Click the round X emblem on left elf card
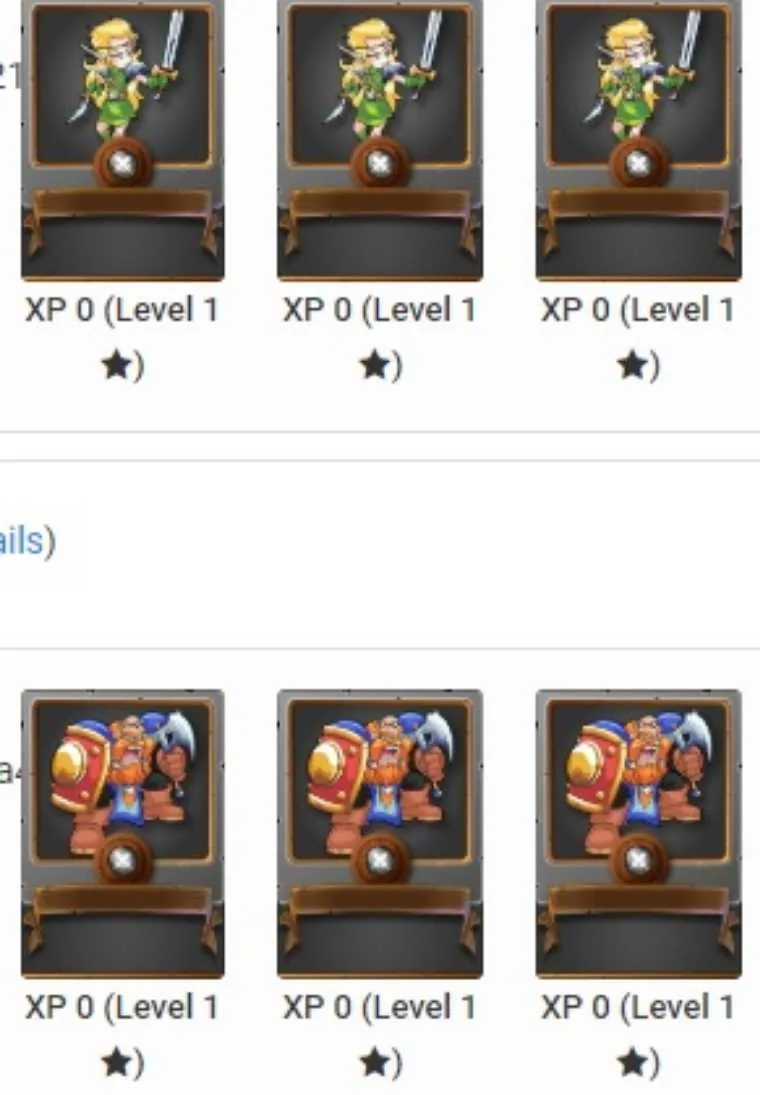Viewport: 760px width, 1095px height. [122, 164]
